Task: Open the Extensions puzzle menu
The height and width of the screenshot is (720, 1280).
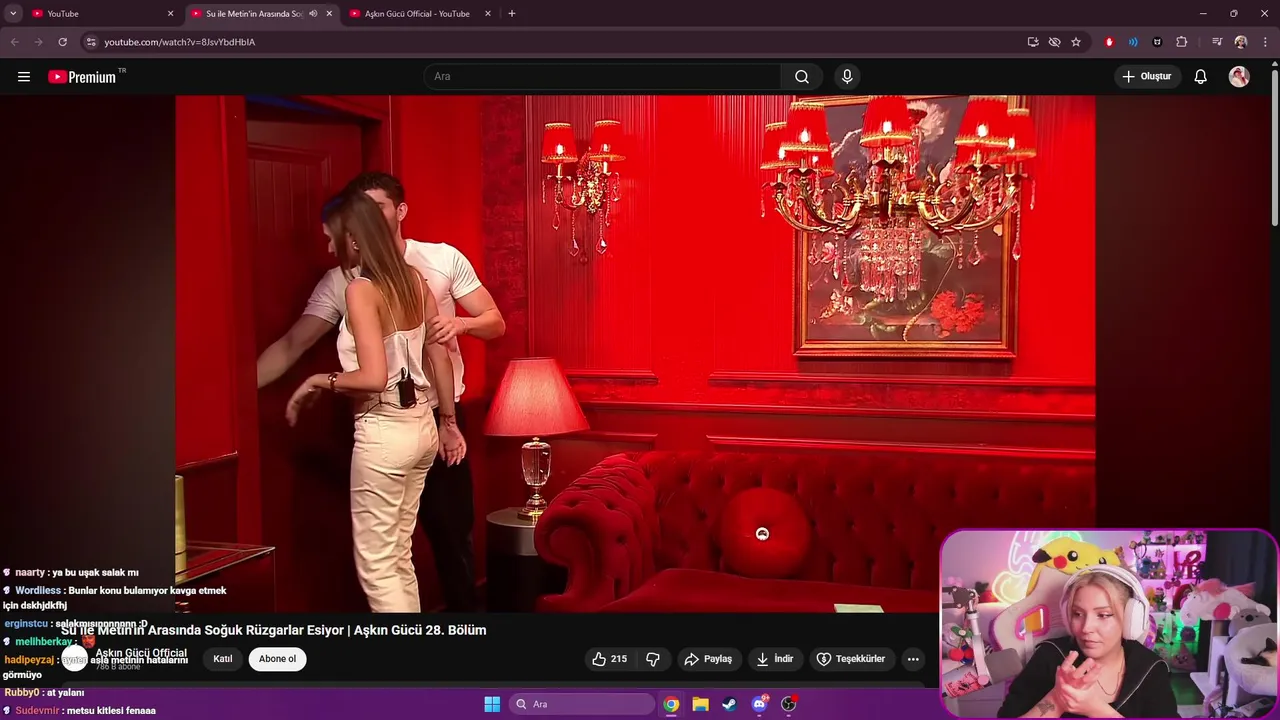Action: pyautogui.click(x=1181, y=42)
